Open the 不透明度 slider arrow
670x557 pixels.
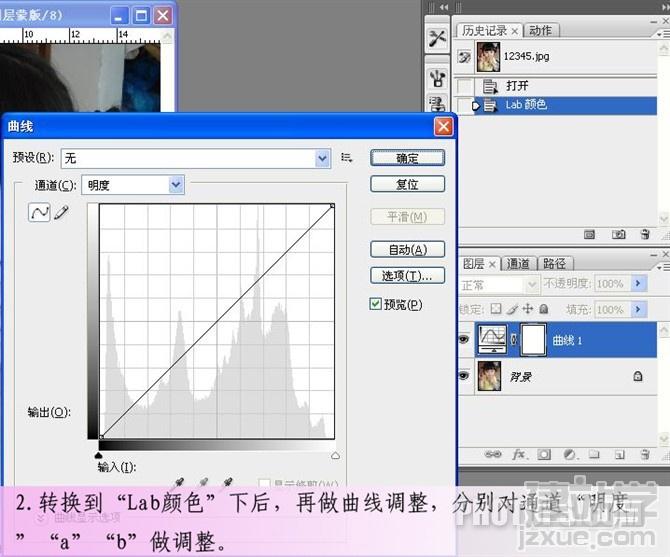pos(638,283)
